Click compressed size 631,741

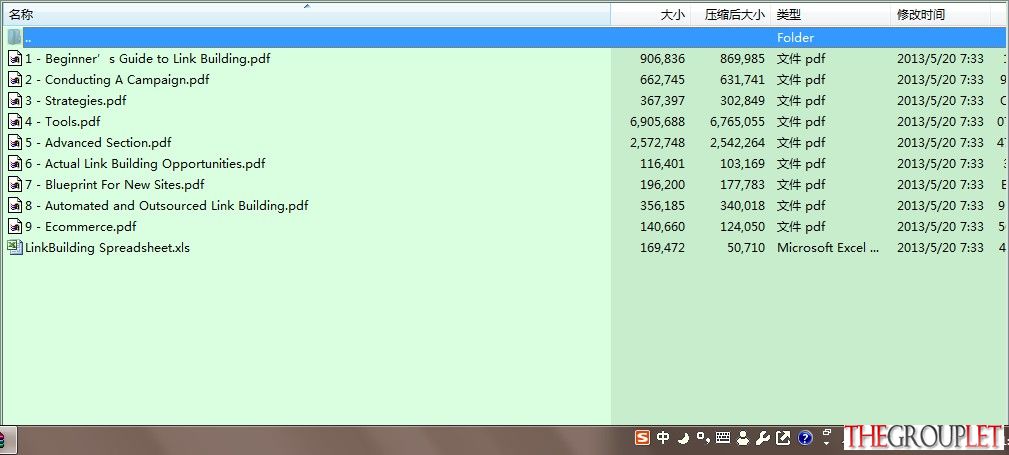[x=743, y=80]
